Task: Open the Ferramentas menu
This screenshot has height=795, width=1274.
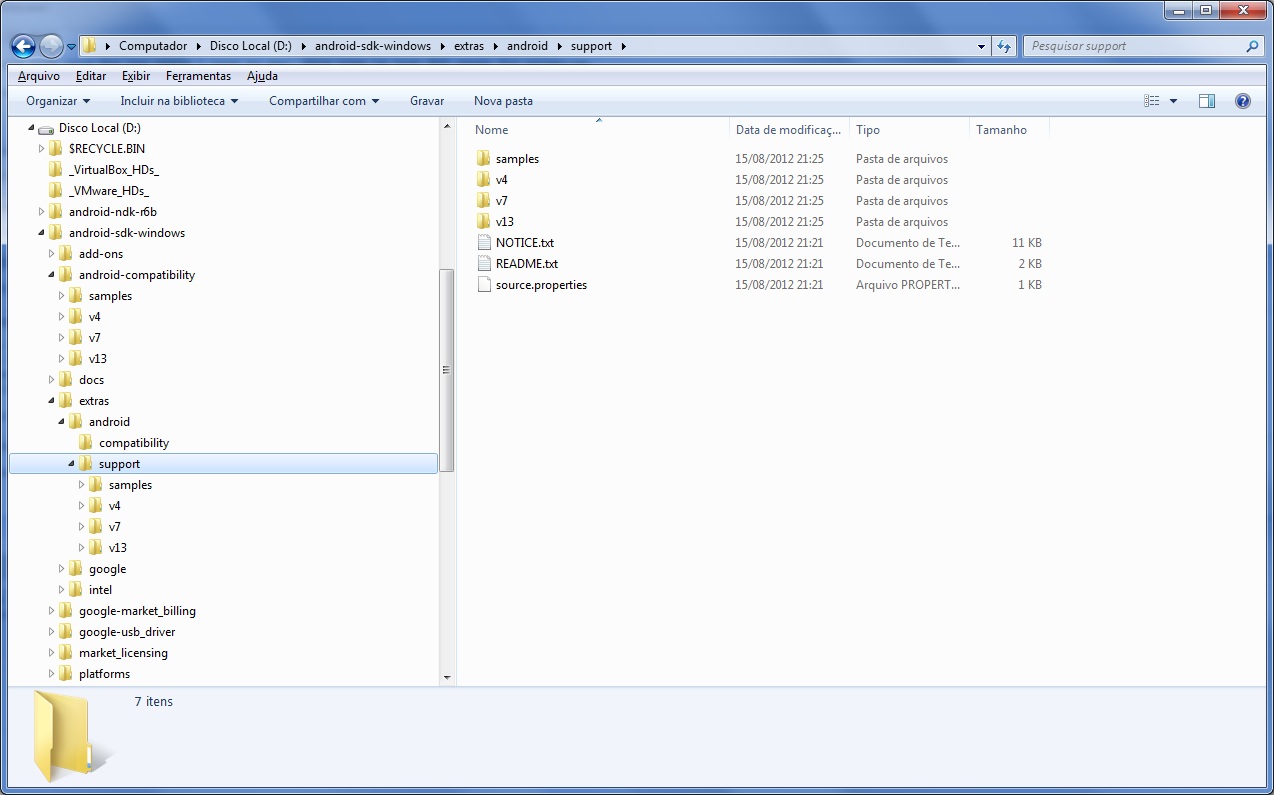Action: coord(198,76)
